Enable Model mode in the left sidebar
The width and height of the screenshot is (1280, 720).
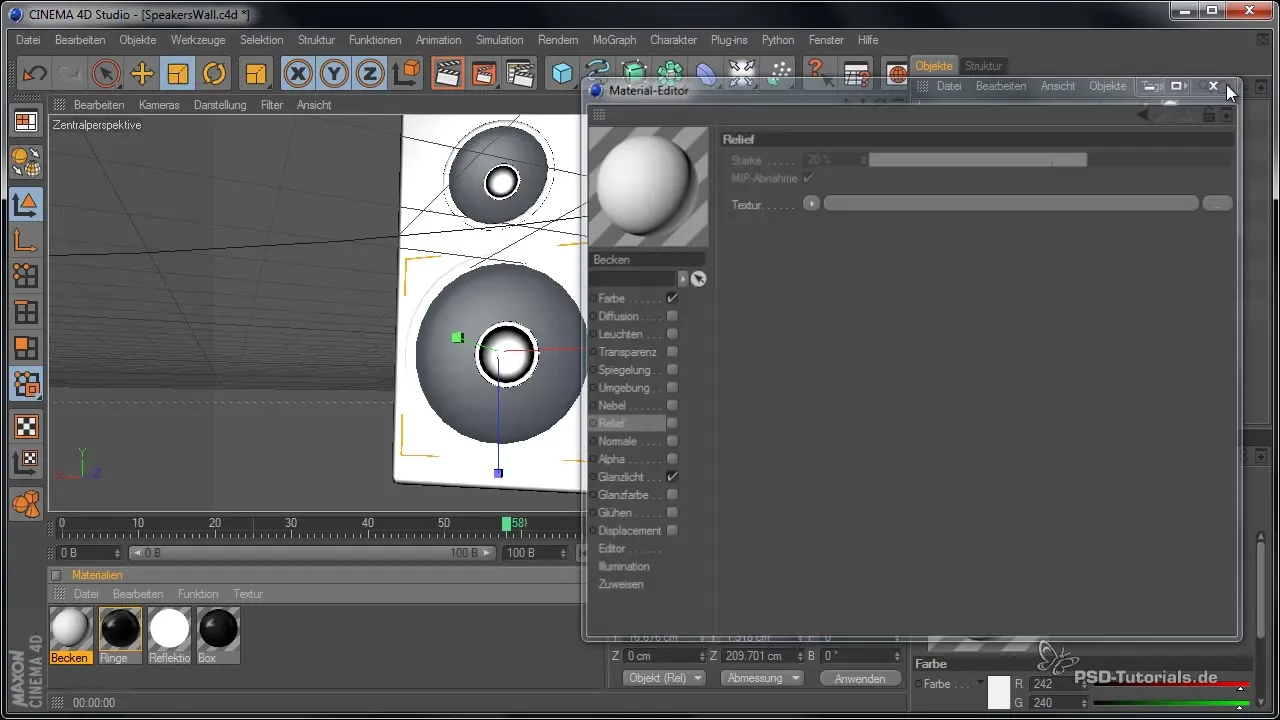coord(26,204)
